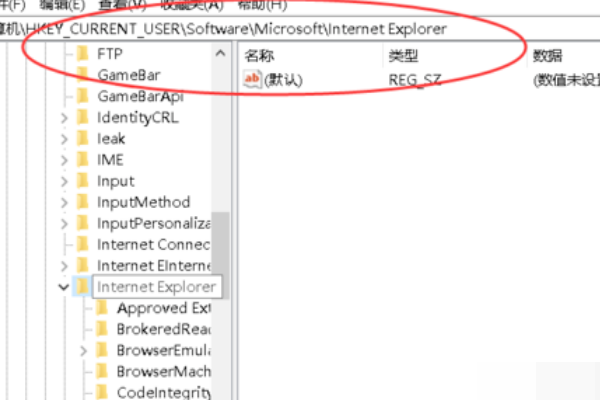Click the InputMethod folder icon

pyautogui.click(x=83, y=202)
